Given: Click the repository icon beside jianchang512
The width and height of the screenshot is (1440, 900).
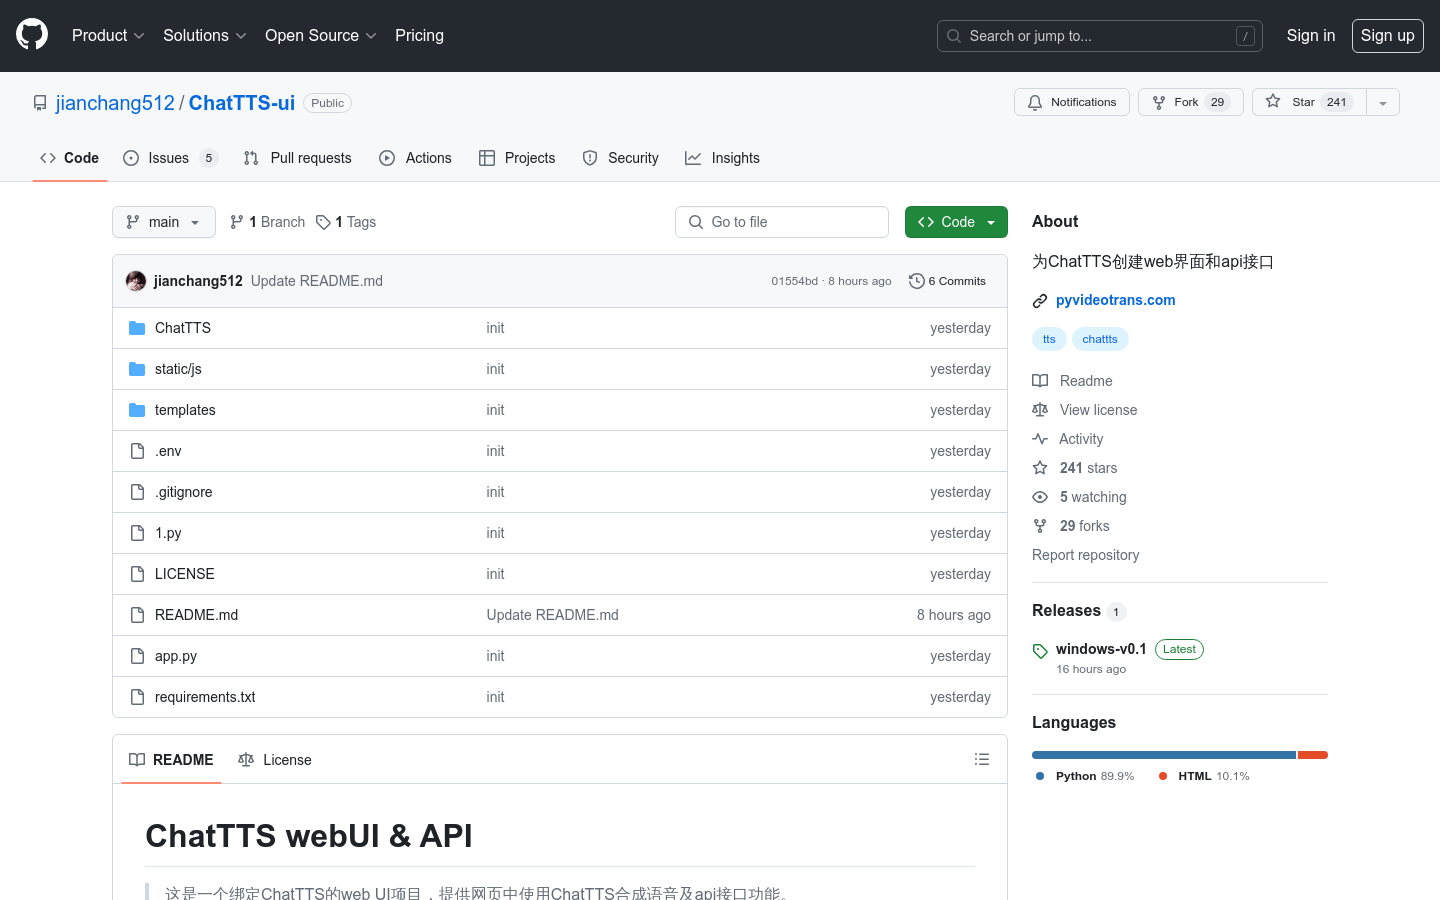Looking at the screenshot, I should click(40, 103).
